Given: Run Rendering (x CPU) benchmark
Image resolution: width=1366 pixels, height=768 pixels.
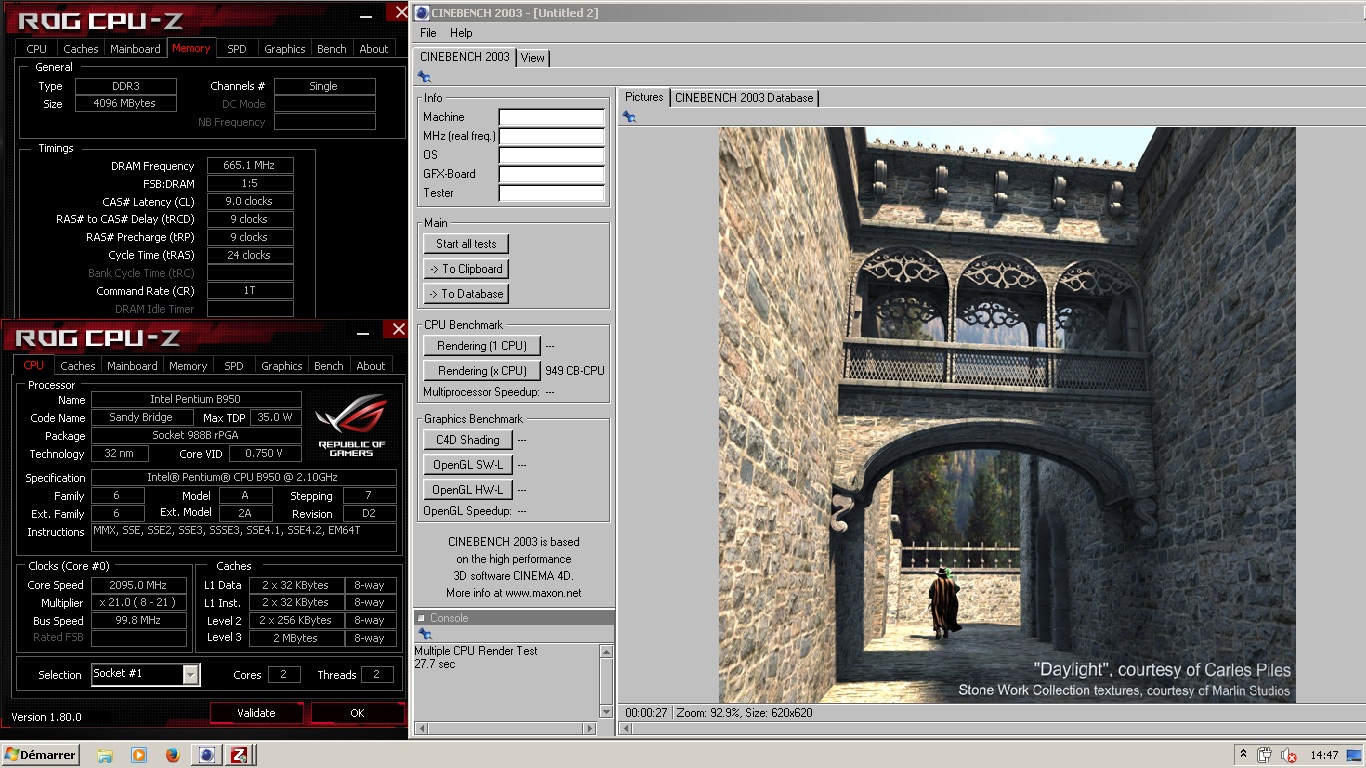Looking at the screenshot, I should pos(482,371).
